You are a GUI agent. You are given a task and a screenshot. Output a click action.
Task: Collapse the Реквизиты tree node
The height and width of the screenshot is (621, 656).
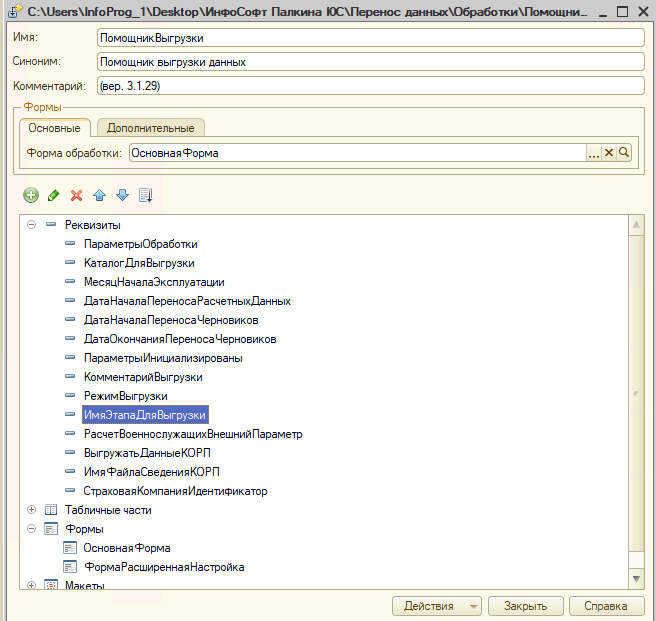click(32, 225)
